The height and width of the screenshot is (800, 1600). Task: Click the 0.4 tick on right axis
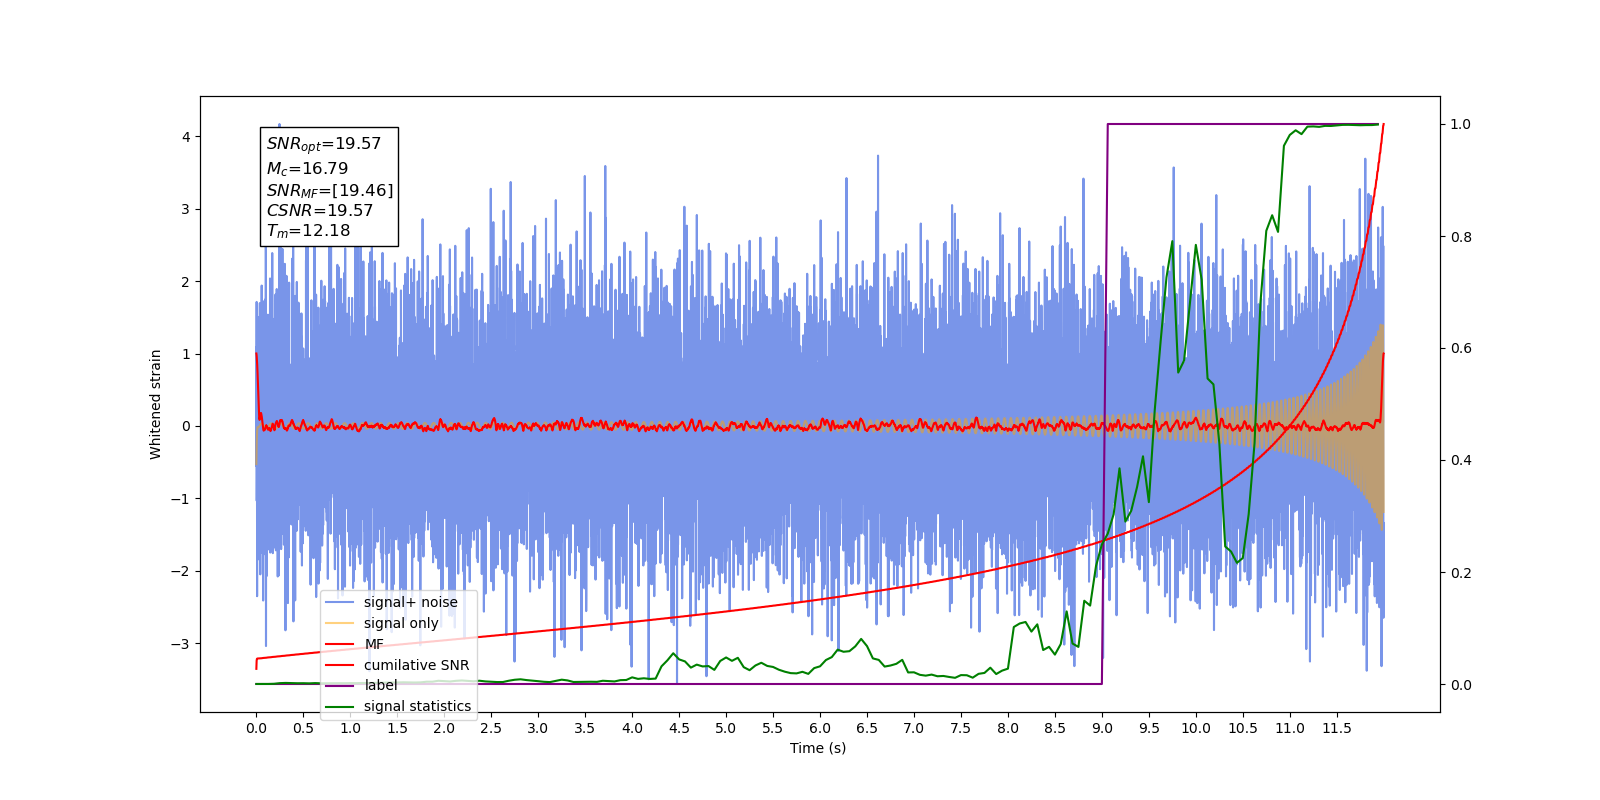[1461, 461]
